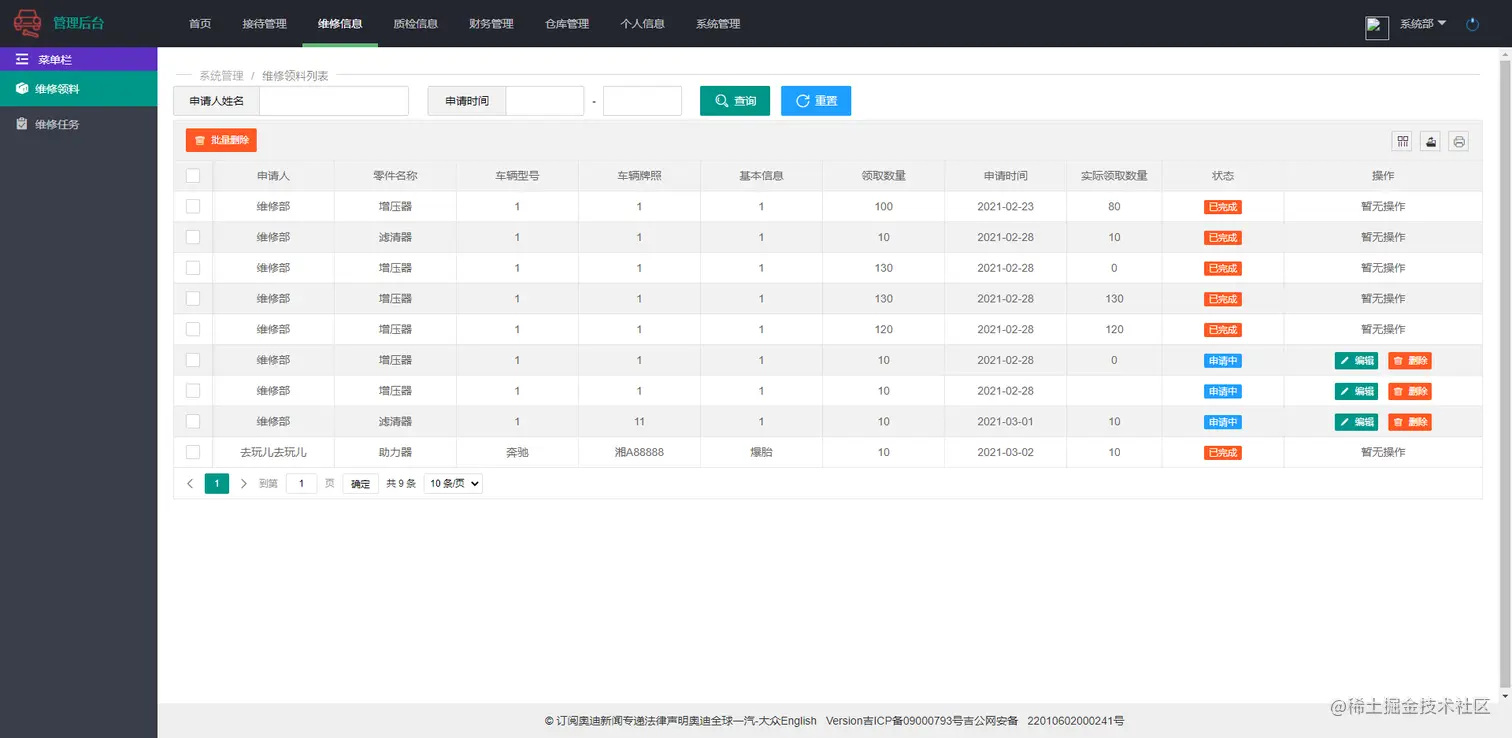
Task: Open the 10 条/页 page size dropdown
Action: coord(452,483)
